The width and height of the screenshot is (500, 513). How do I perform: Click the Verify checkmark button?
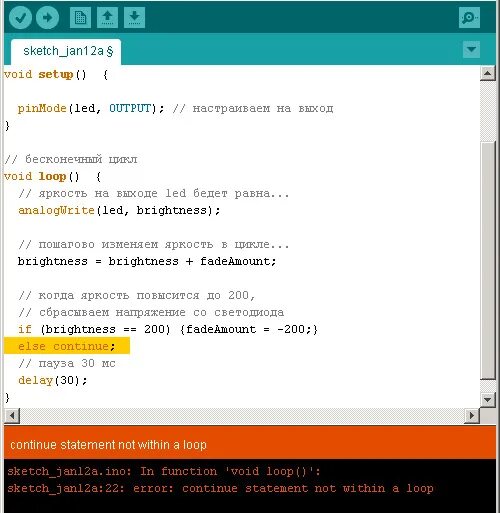point(20,17)
